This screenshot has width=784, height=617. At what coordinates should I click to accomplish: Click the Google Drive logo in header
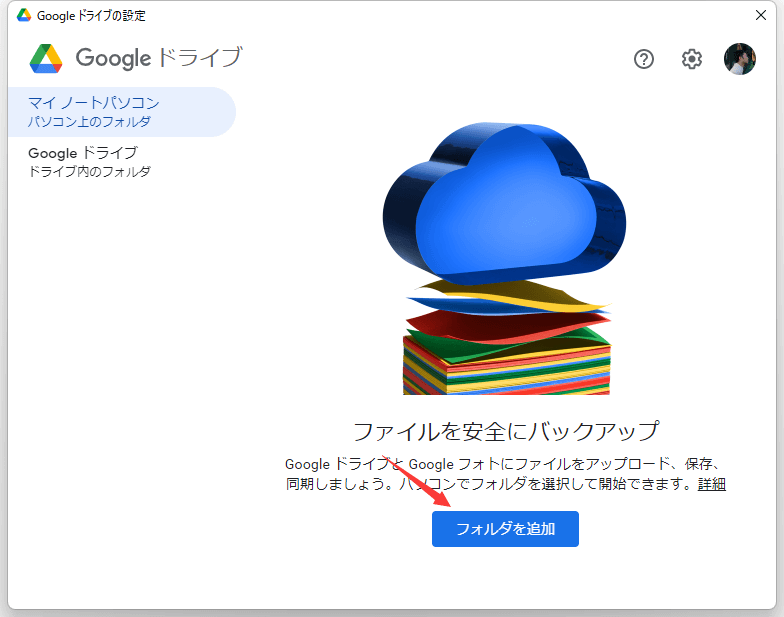pos(46,58)
